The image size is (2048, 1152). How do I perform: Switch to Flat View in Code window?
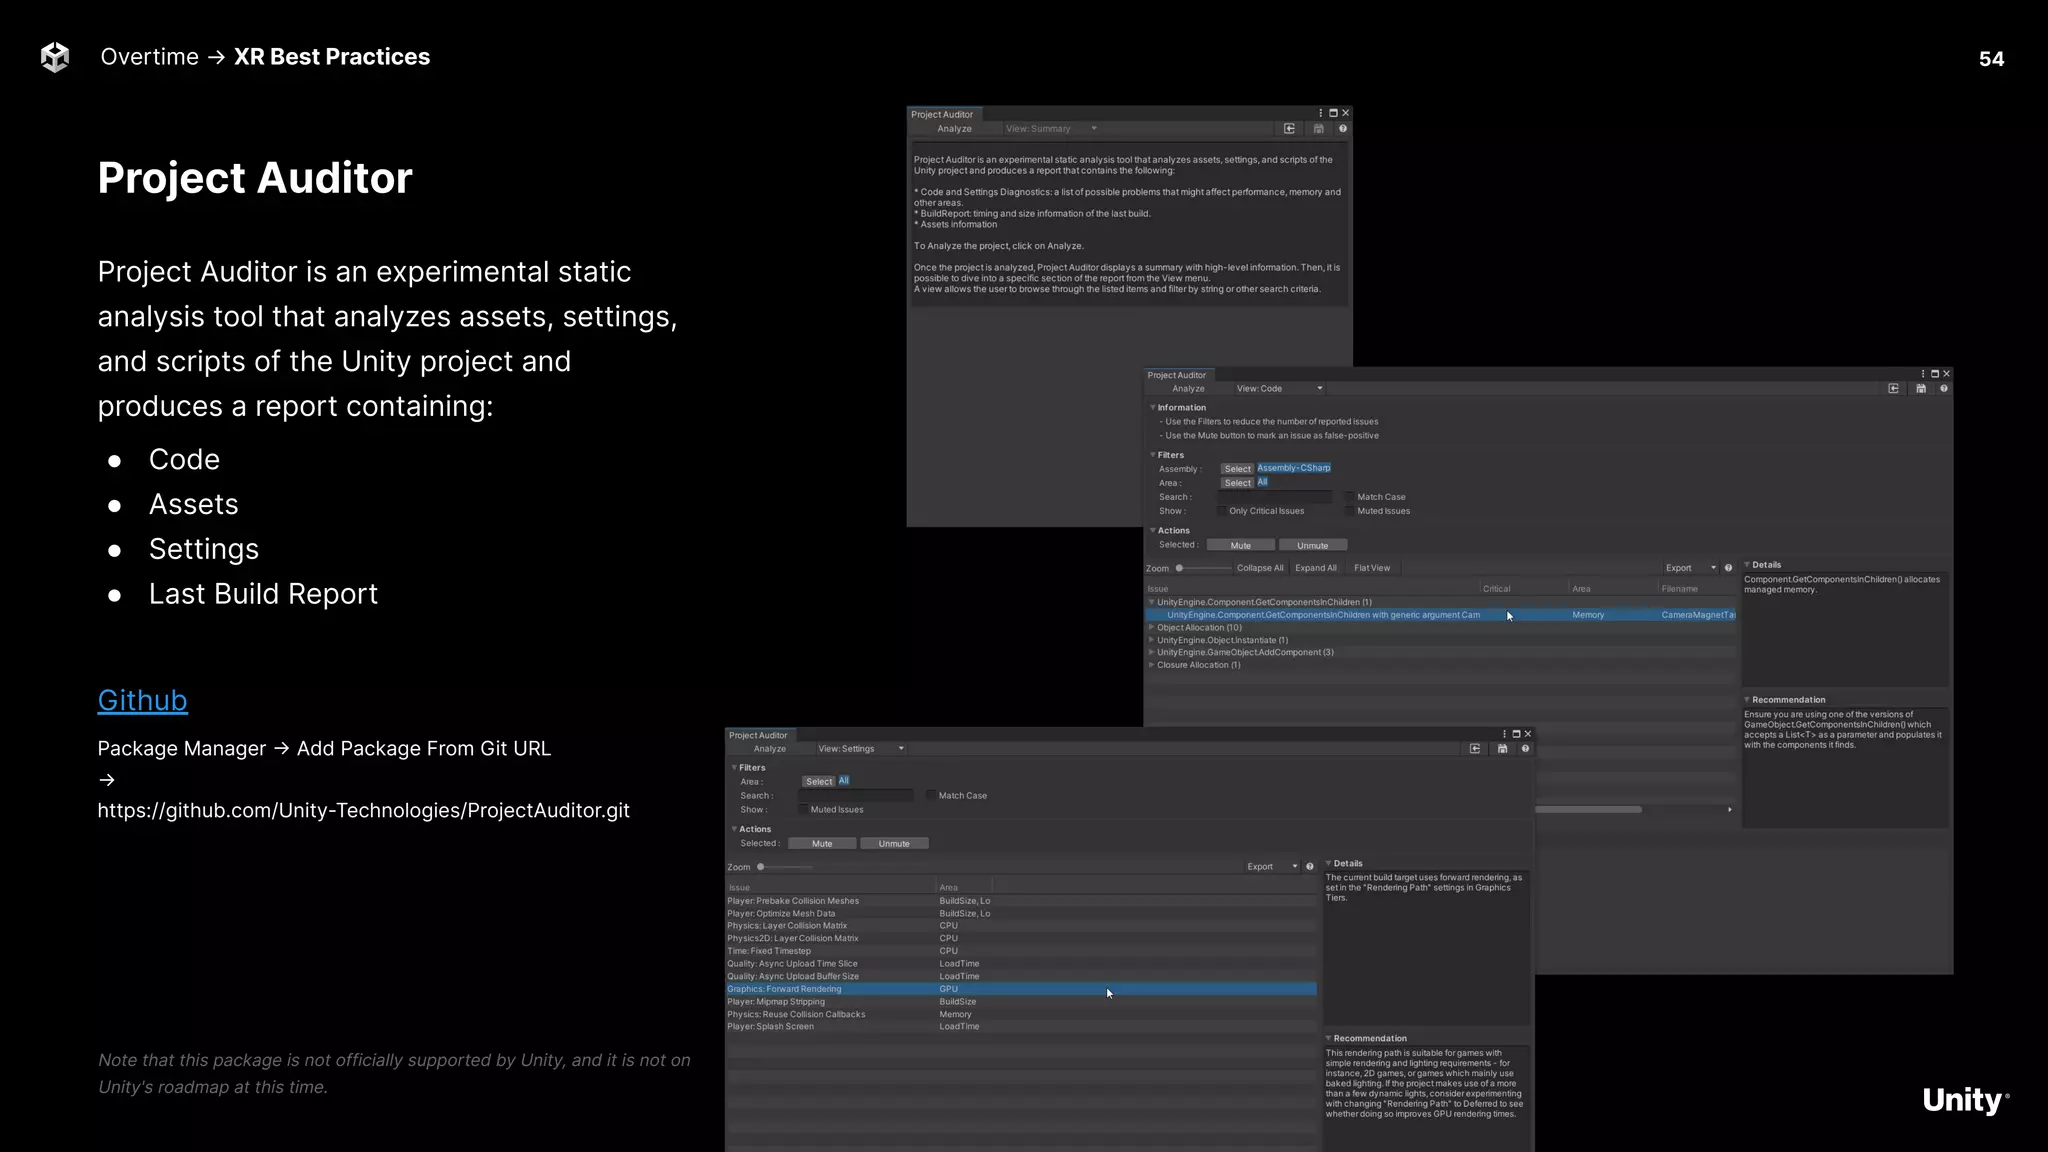tap(1372, 568)
